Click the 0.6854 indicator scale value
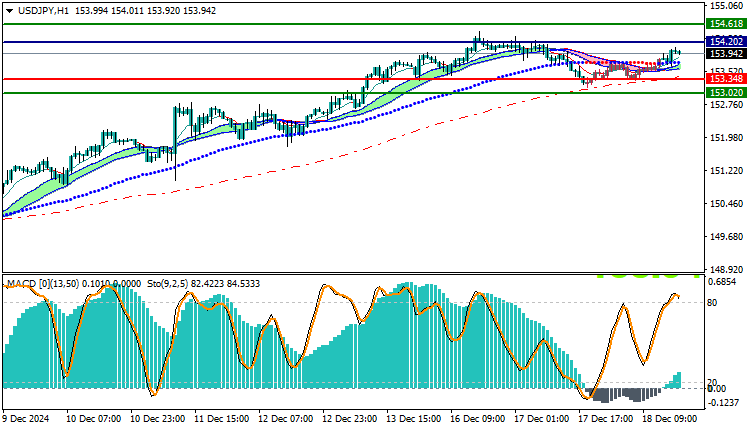This screenshot has width=750, height=430. 721,282
